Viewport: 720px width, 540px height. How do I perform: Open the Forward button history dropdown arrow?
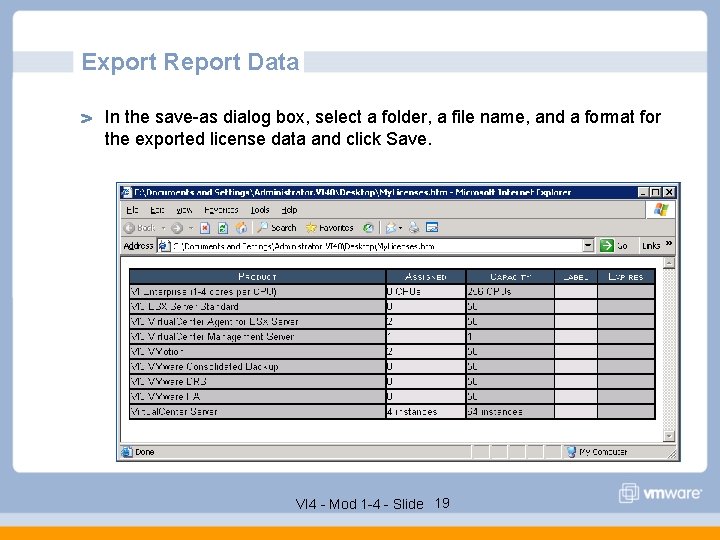[191, 228]
